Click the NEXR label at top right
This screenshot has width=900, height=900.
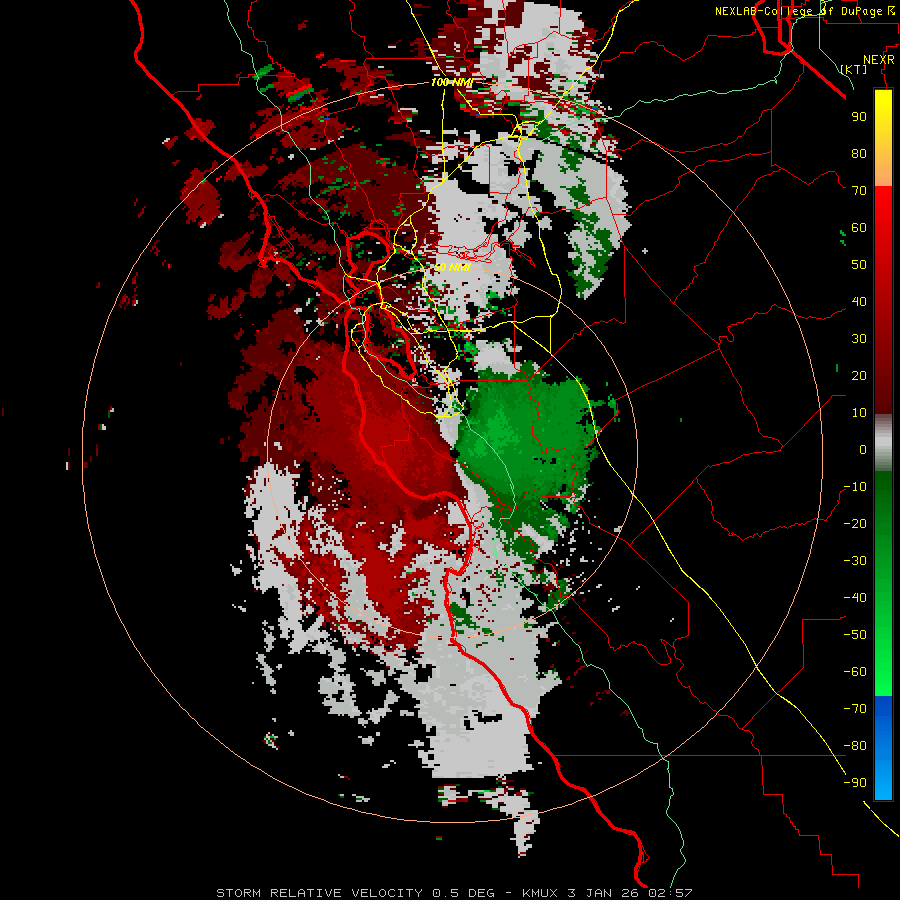click(878, 60)
